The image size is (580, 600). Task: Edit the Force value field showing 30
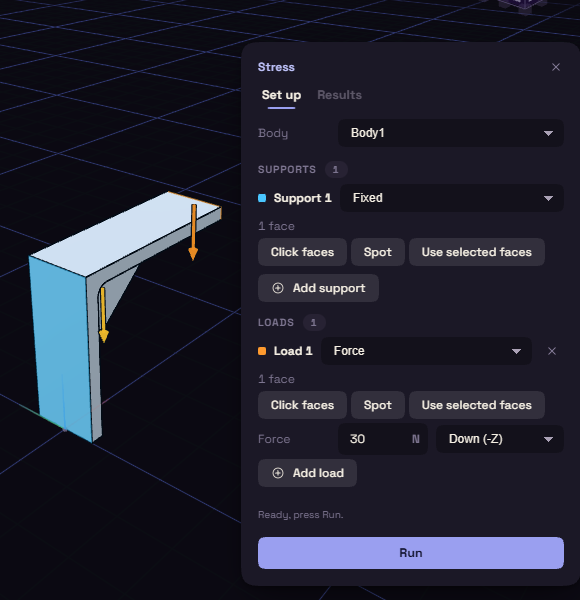click(383, 439)
